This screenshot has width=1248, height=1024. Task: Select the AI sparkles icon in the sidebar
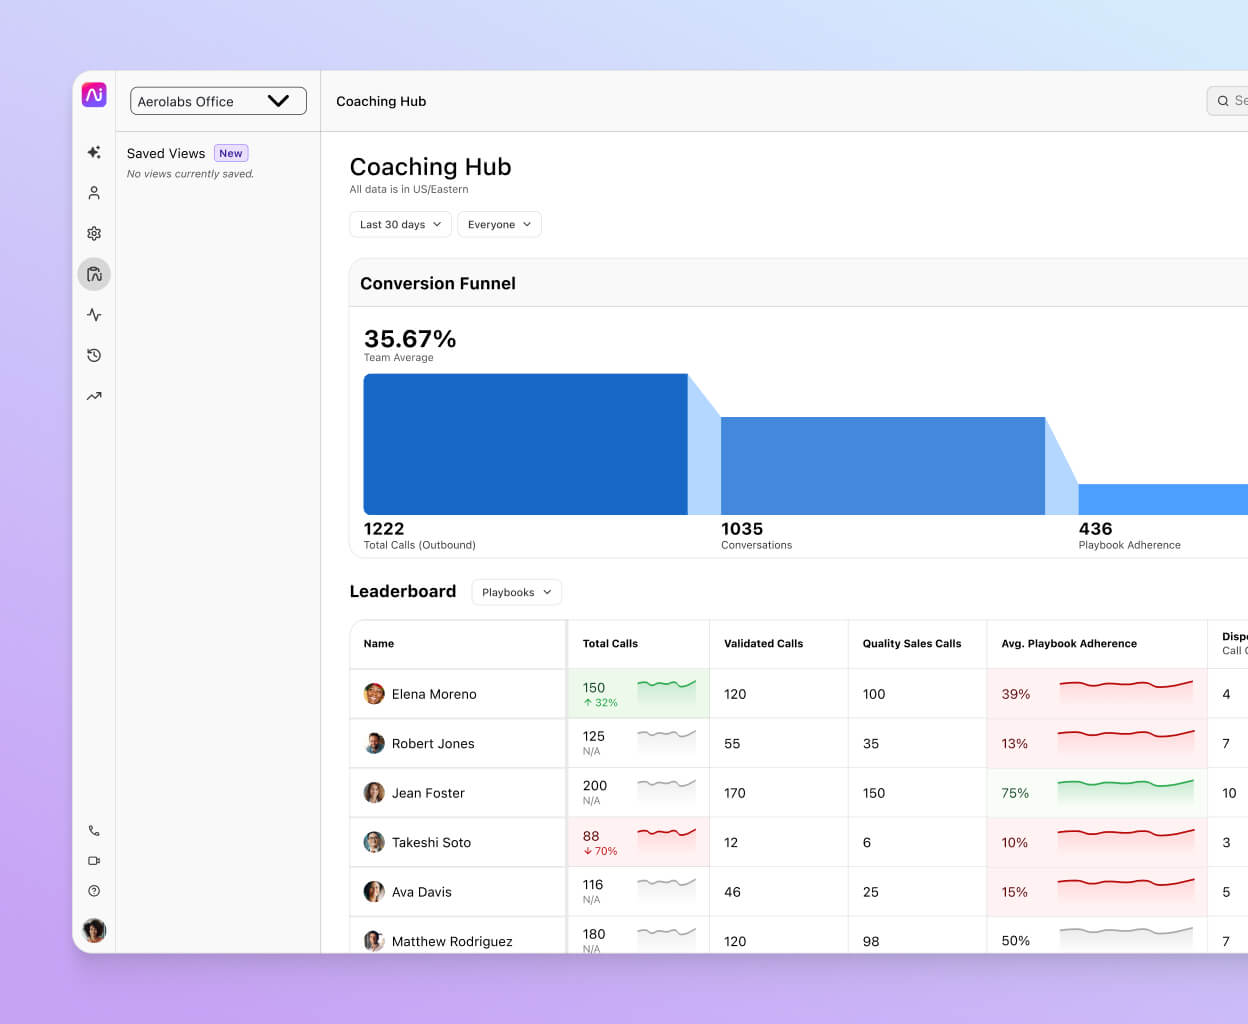(x=94, y=152)
